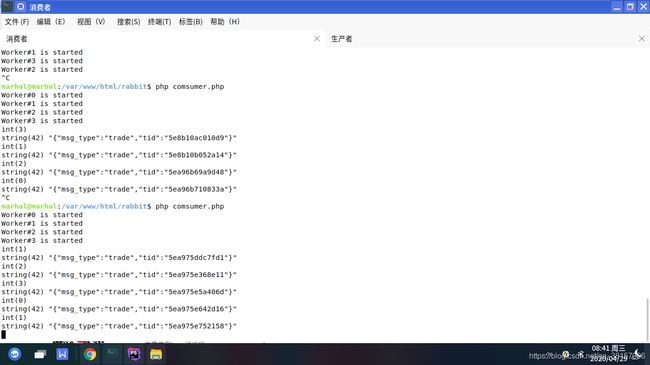This screenshot has height=365, width=650.
Task: Close the 消费者 tab
Action: (317, 39)
